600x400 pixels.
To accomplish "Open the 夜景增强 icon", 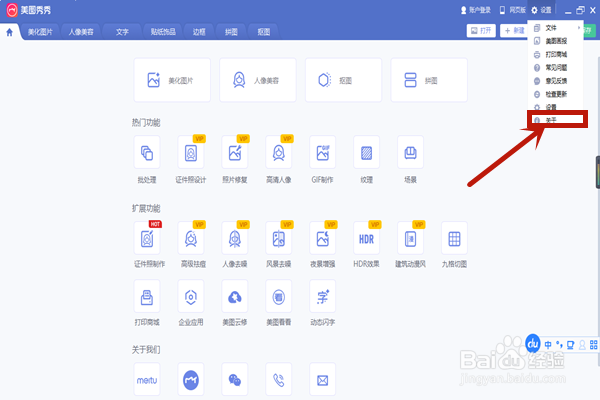I will click(323, 238).
